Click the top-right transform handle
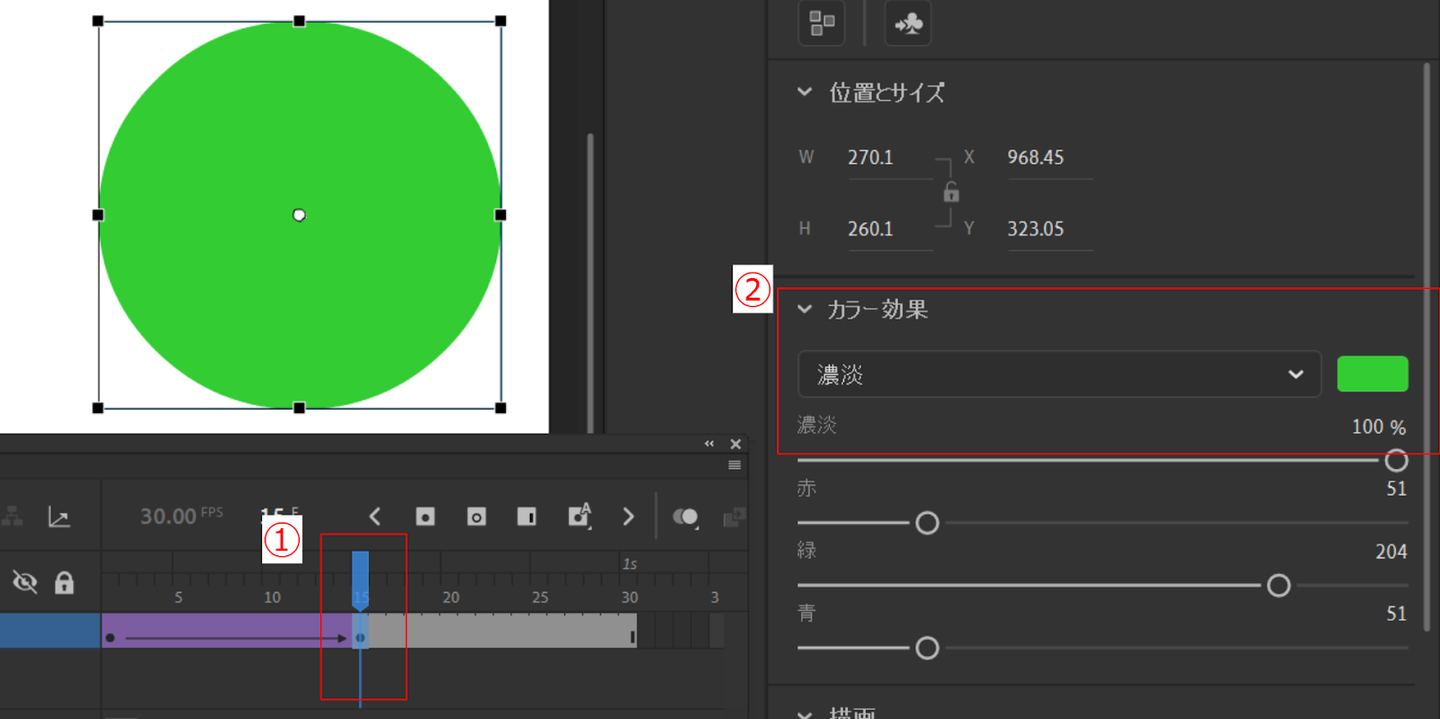The height and width of the screenshot is (719, 1440). click(501, 21)
